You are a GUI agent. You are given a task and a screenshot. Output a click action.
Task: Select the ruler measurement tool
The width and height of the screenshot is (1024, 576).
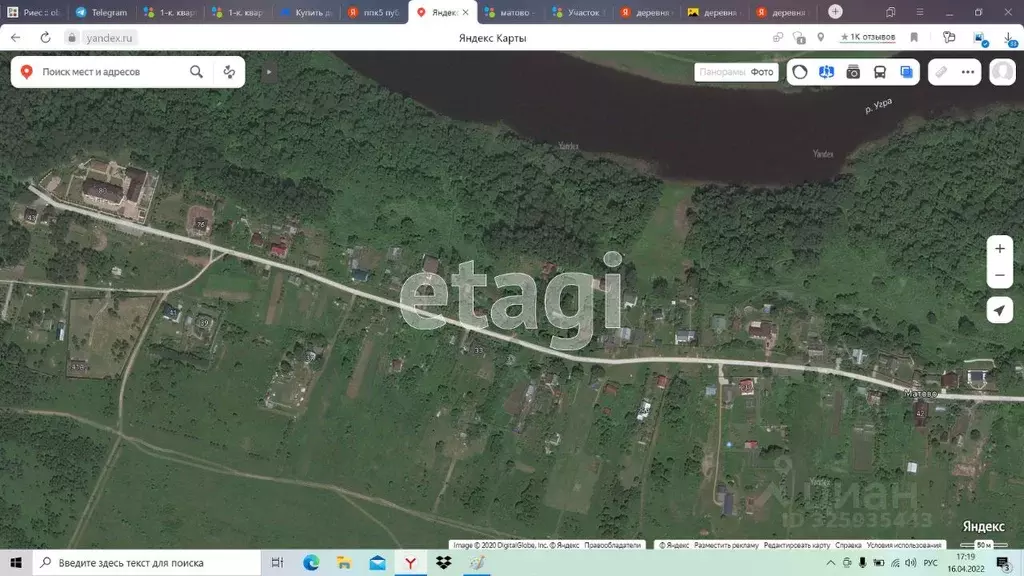pos(941,71)
